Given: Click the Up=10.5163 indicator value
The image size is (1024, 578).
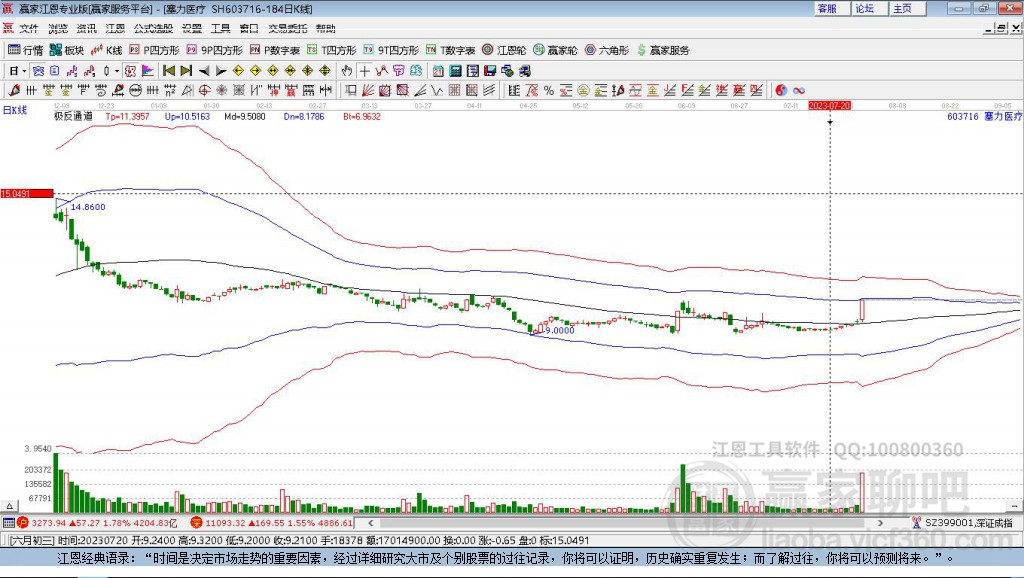Looking at the screenshot, I should [187, 116].
